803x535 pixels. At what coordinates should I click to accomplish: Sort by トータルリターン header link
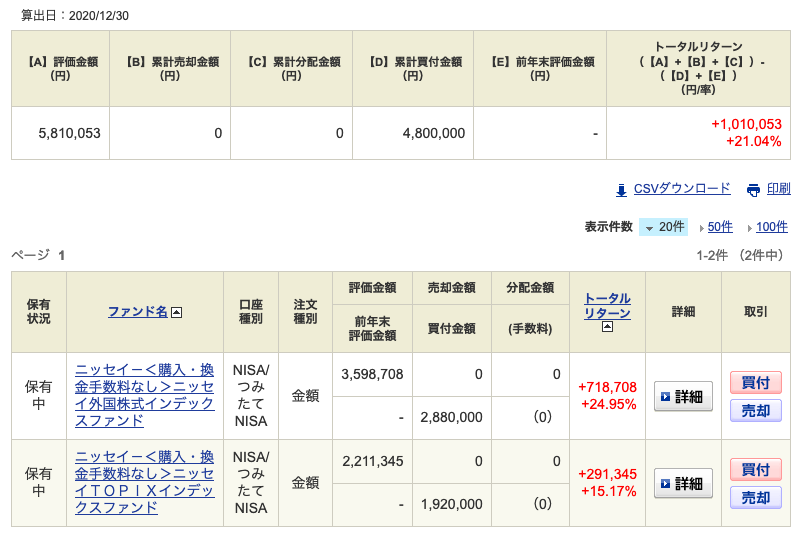[607, 306]
